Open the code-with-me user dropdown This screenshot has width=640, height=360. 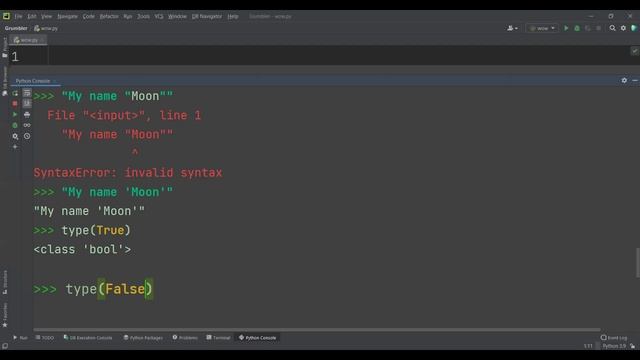tap(512, 28)
